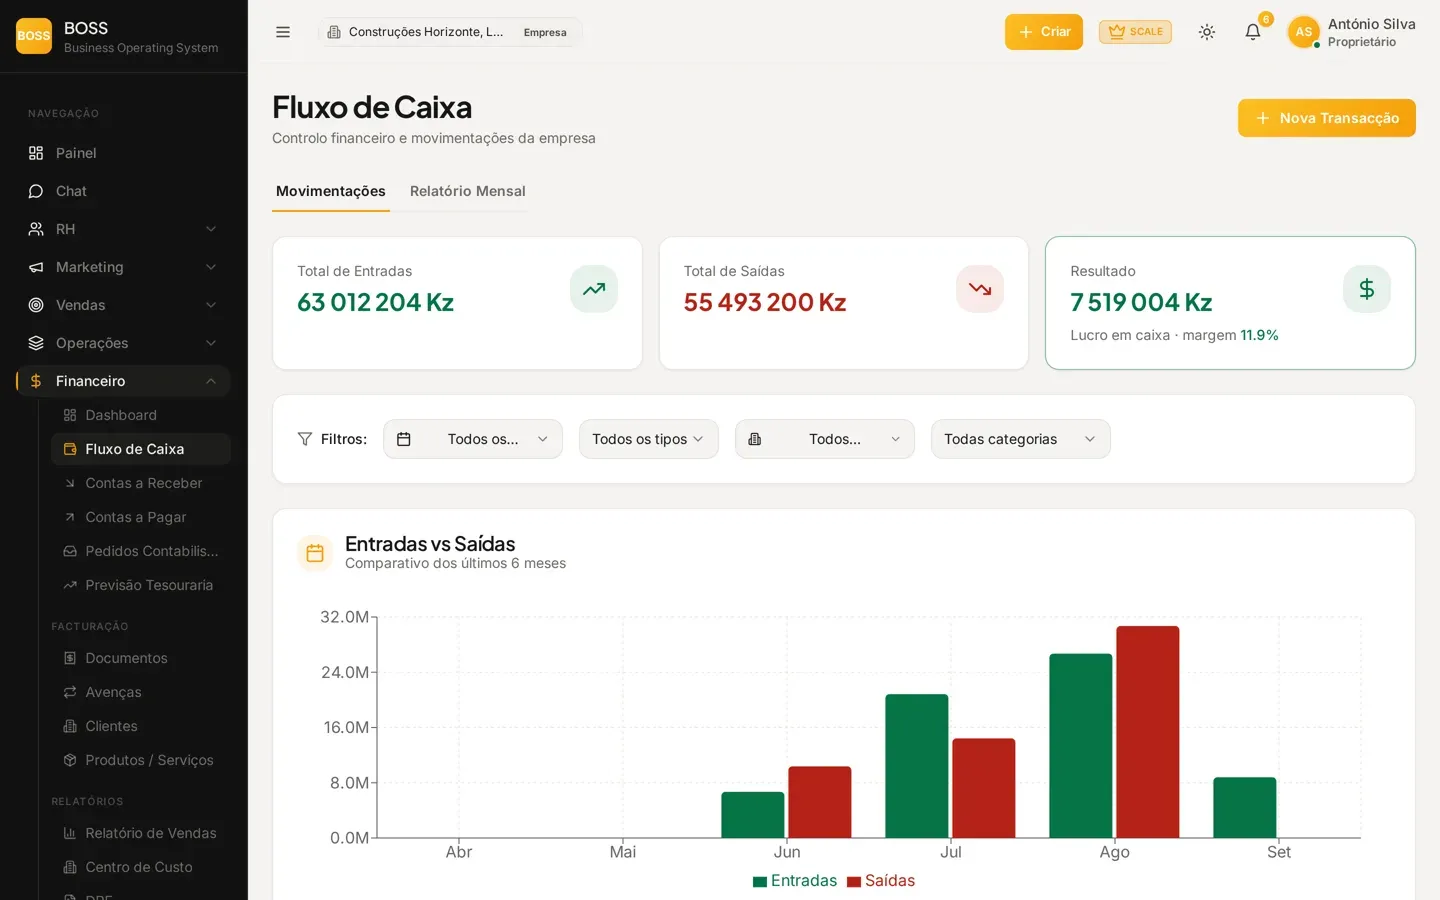Open Documentos under Facturação
The image size is (1440, 900).
coord(141,658)
